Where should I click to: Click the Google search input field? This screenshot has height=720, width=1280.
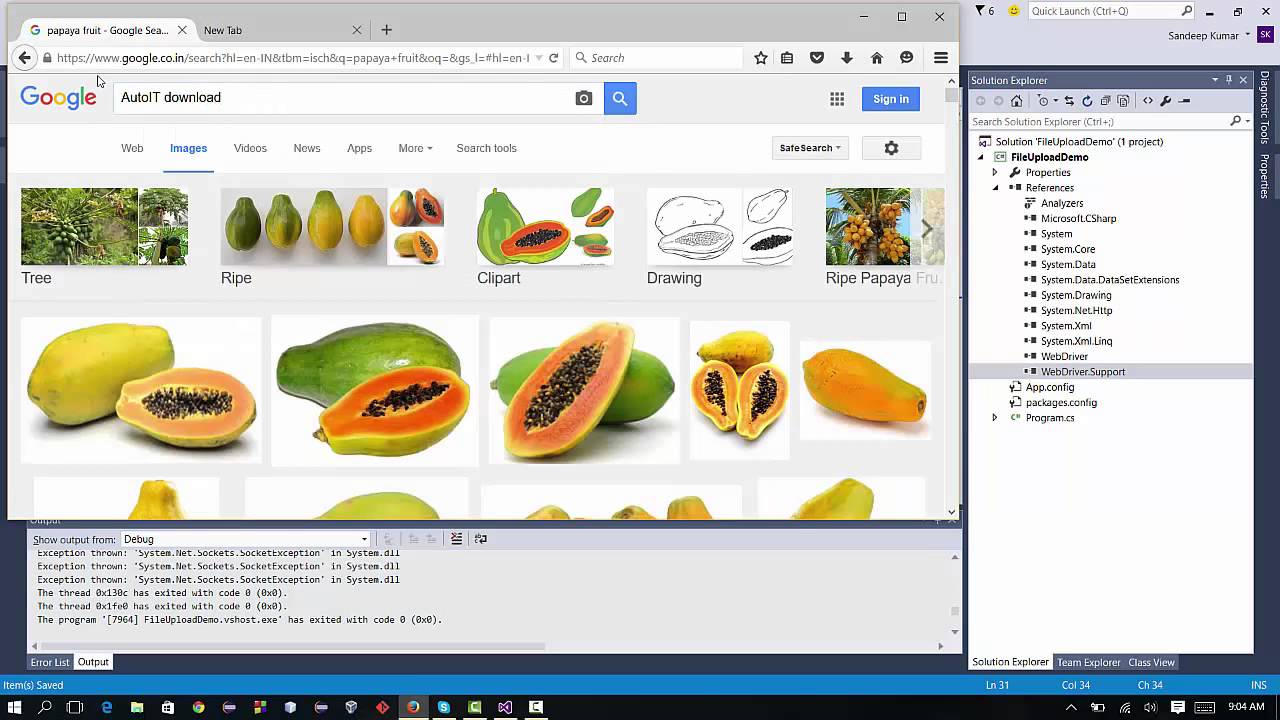342,98
